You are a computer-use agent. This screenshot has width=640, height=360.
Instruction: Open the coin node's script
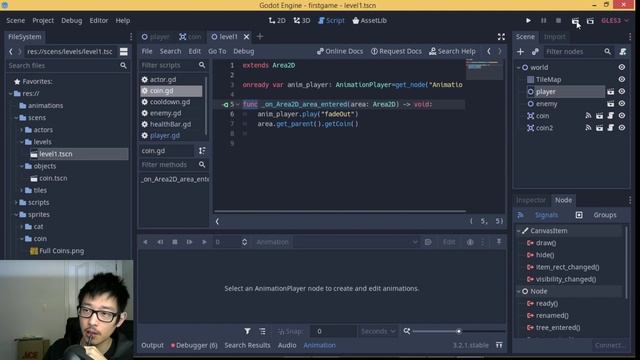[611, 116]
